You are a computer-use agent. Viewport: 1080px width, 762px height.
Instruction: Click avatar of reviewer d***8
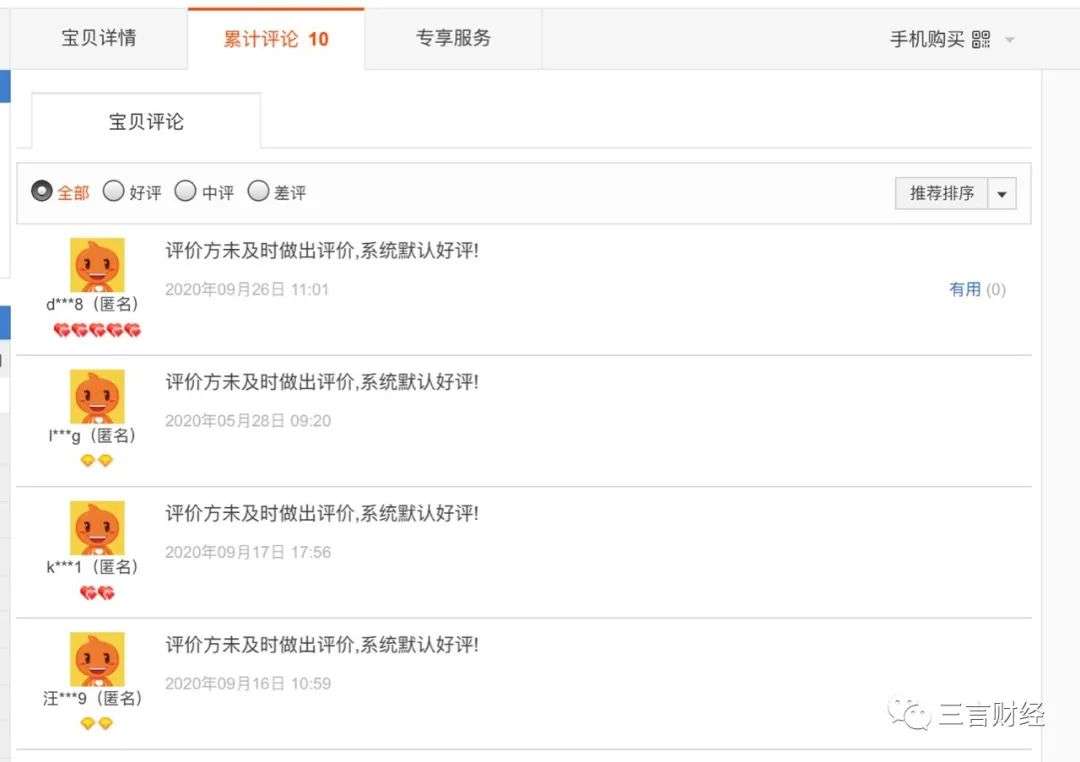pyautogui.click(x=97, y=265)
